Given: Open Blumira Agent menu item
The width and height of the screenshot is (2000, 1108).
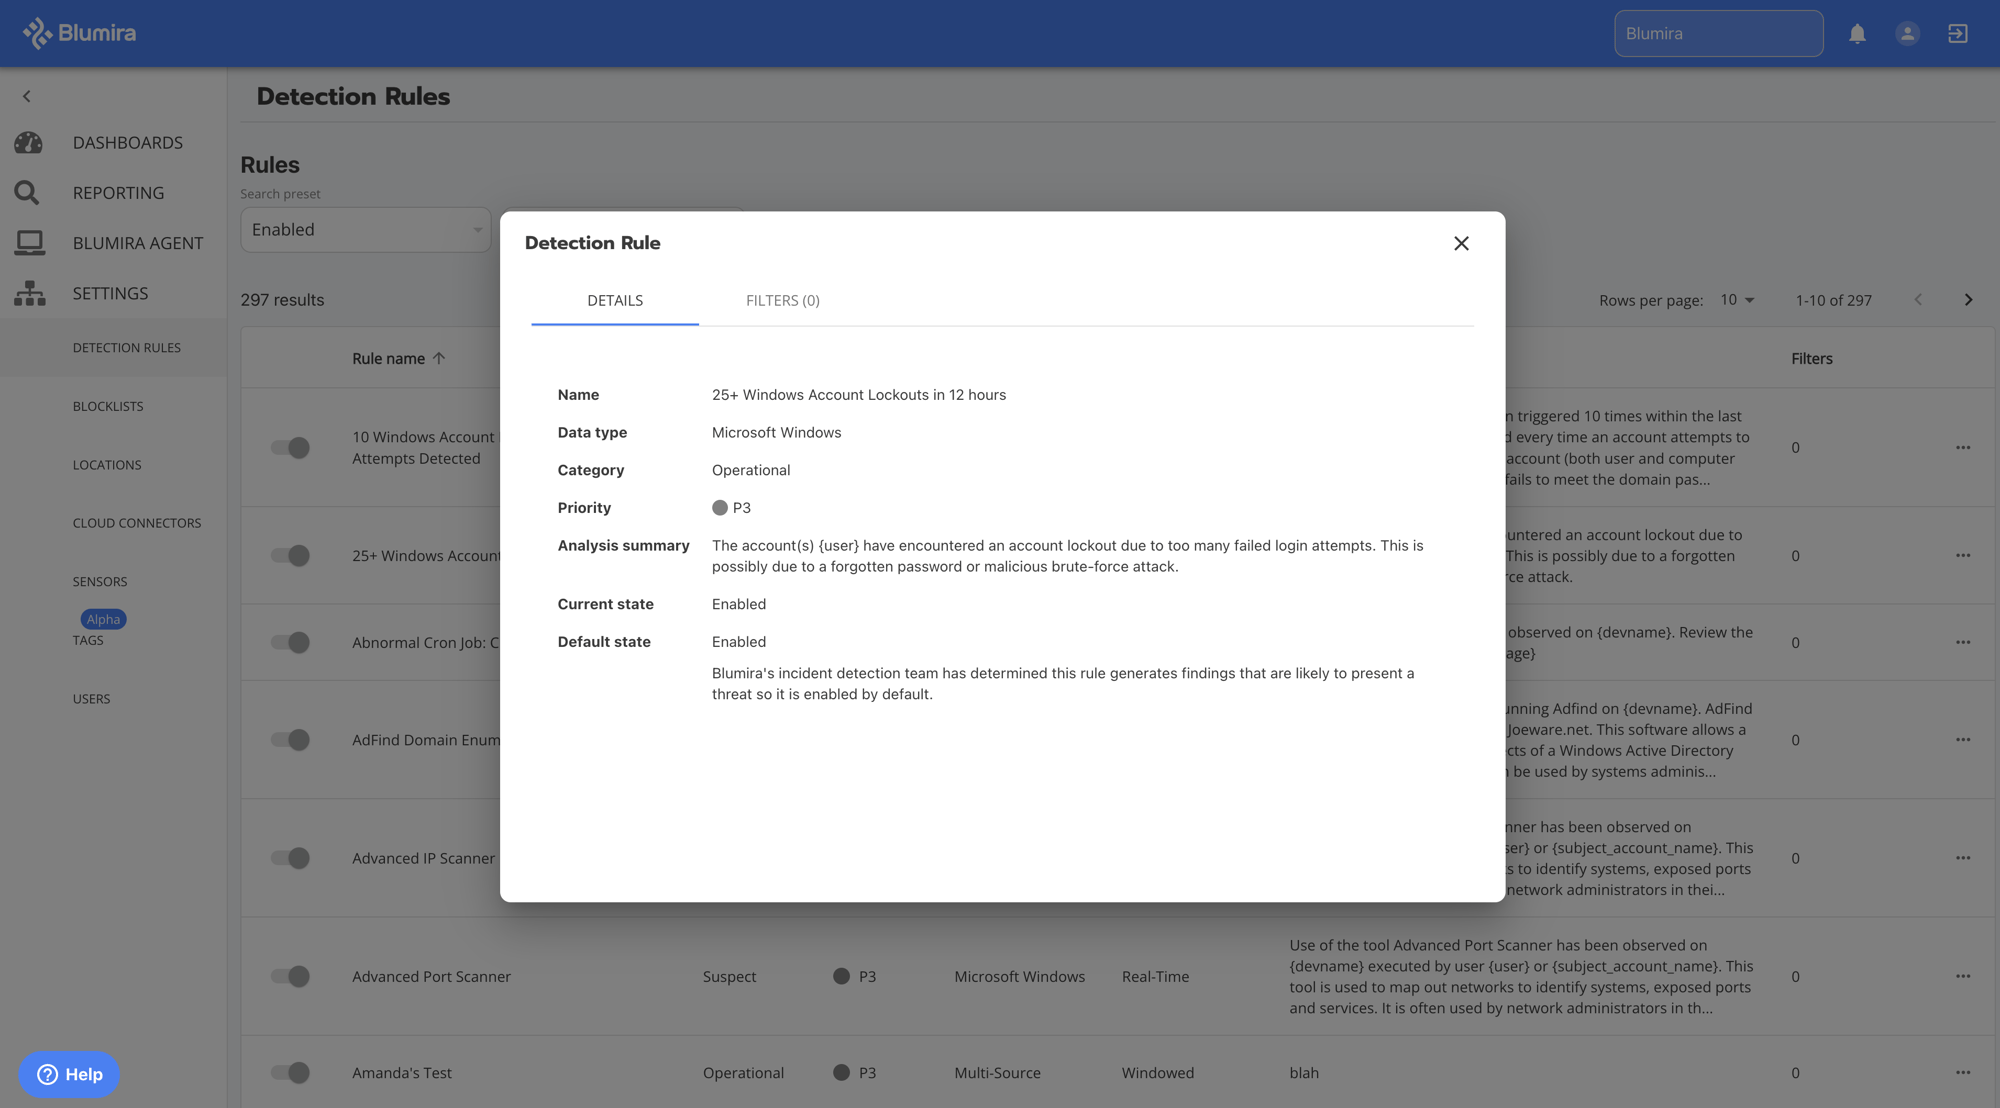Looking at the screenshot, I should (x=138, y=242).
